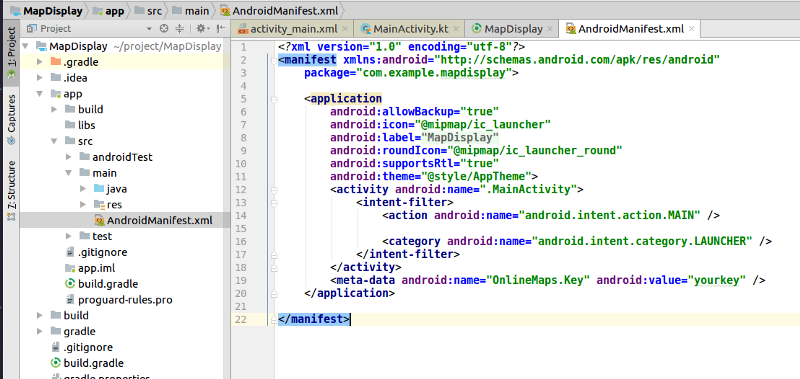Image resolution: width=800 pixels, height=379 pixels.
Task: Expand the java folder arrow
Action: (x=83, y=189)
